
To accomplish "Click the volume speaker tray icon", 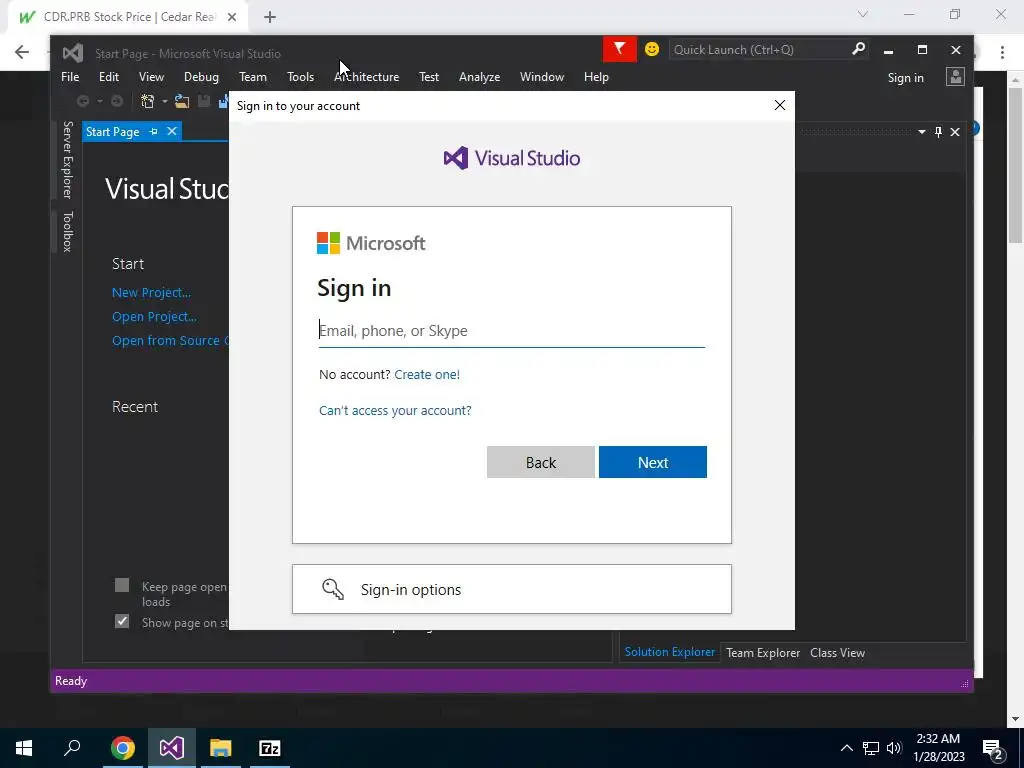I will [x=894, y=748].
